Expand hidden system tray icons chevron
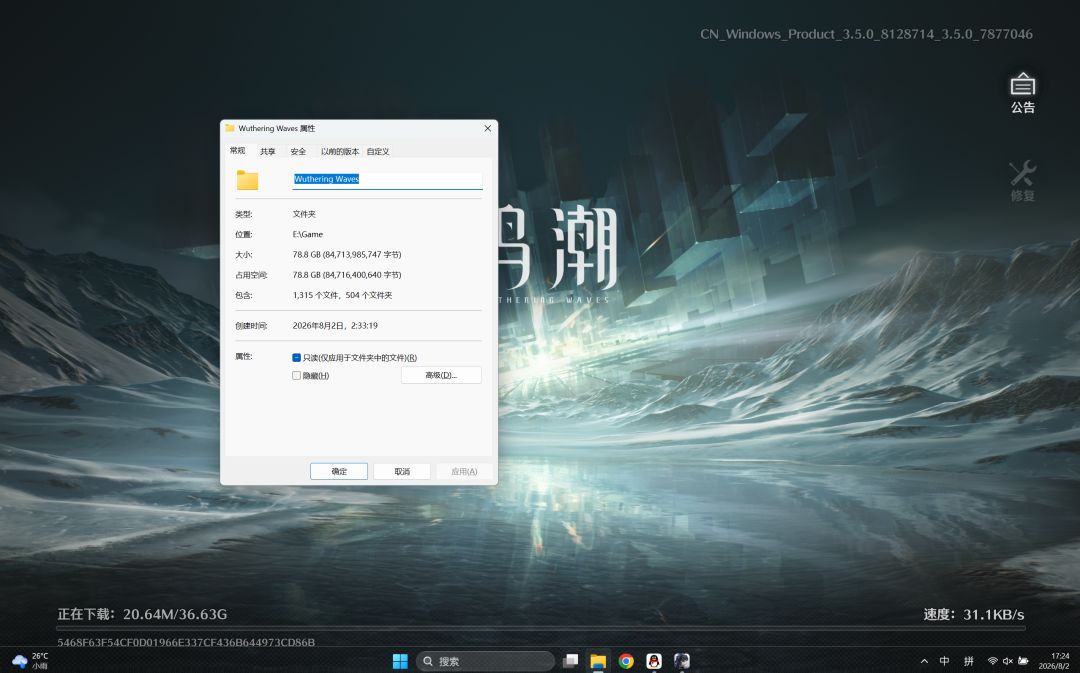This screenshot has width=1080, height=673. [924, 661]
